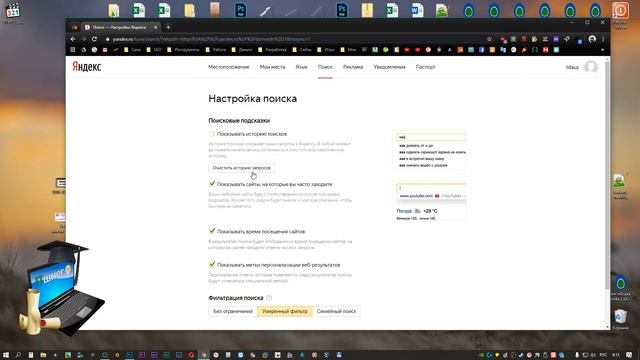Switch to the Уведомления tab

pos(389,67)
